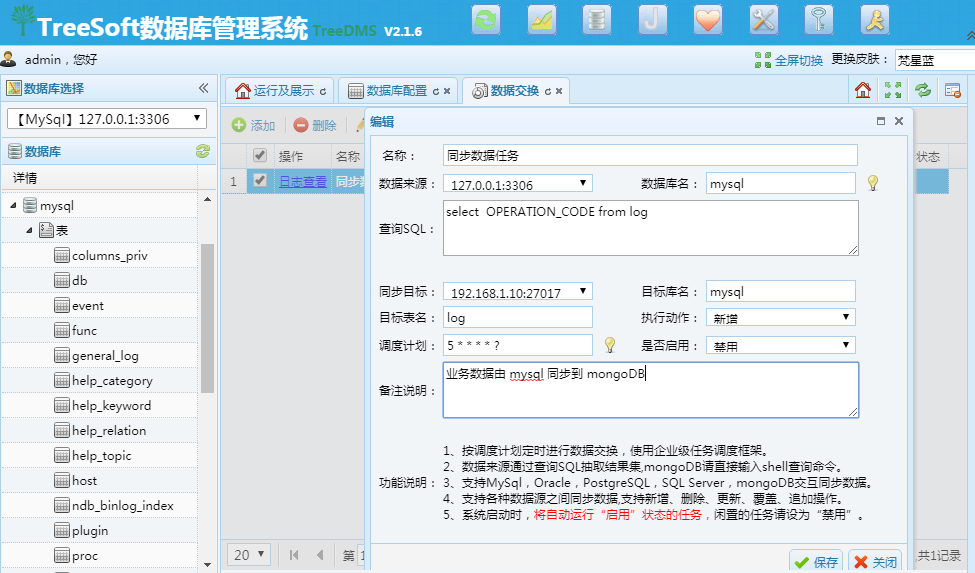Click the 数据库名 input field
The image size is (975, 573).
[781, 183]
